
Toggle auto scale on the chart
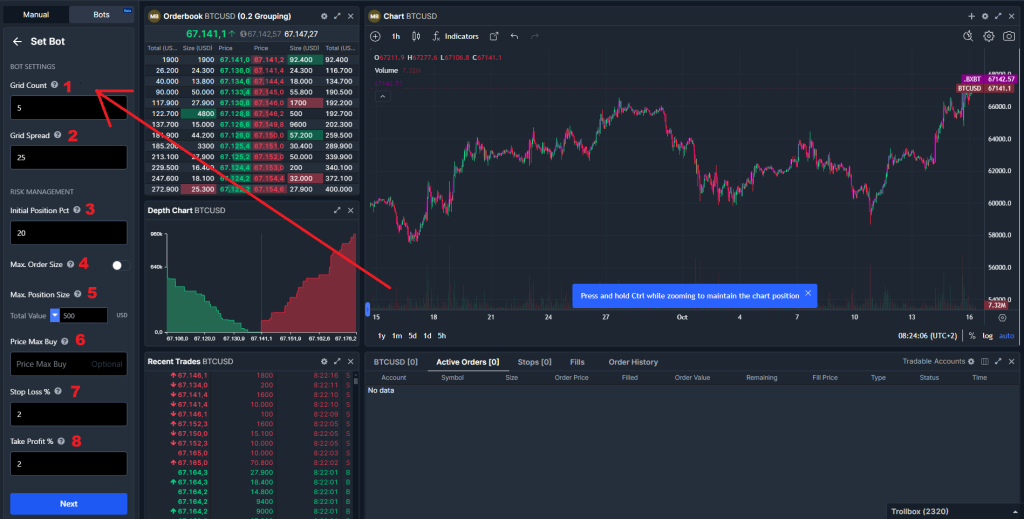1006,336
